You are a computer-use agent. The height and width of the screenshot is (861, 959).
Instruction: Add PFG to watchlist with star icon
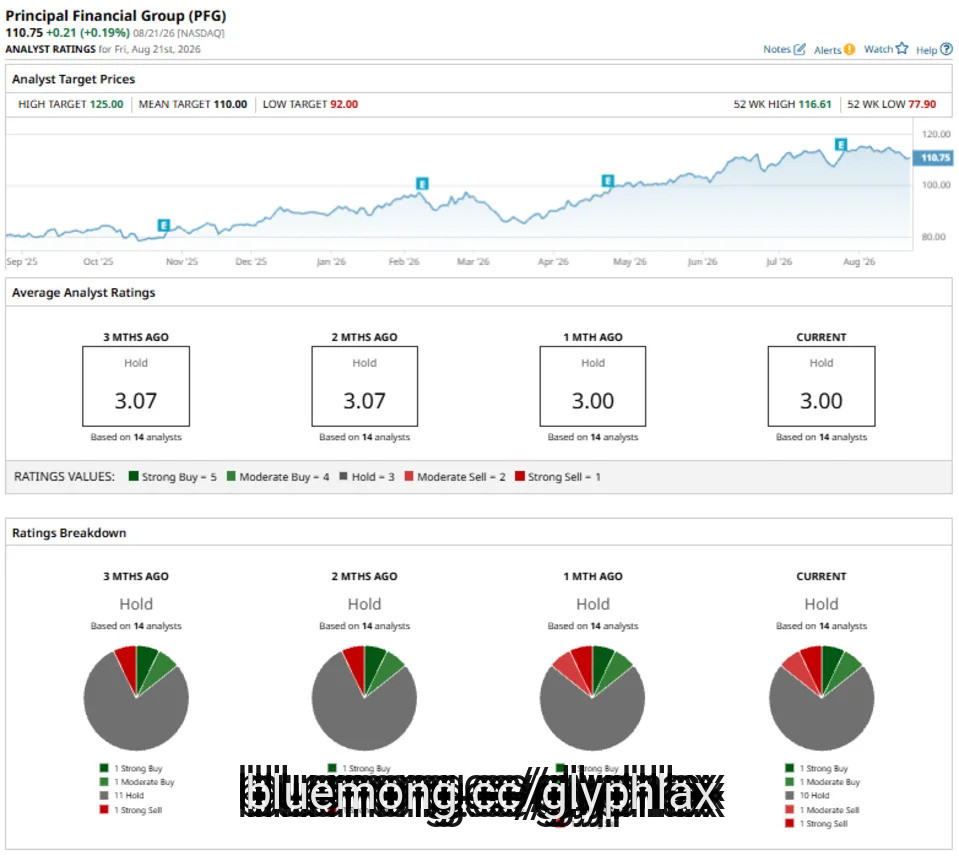pyautogui.click(x=902, y=48)
